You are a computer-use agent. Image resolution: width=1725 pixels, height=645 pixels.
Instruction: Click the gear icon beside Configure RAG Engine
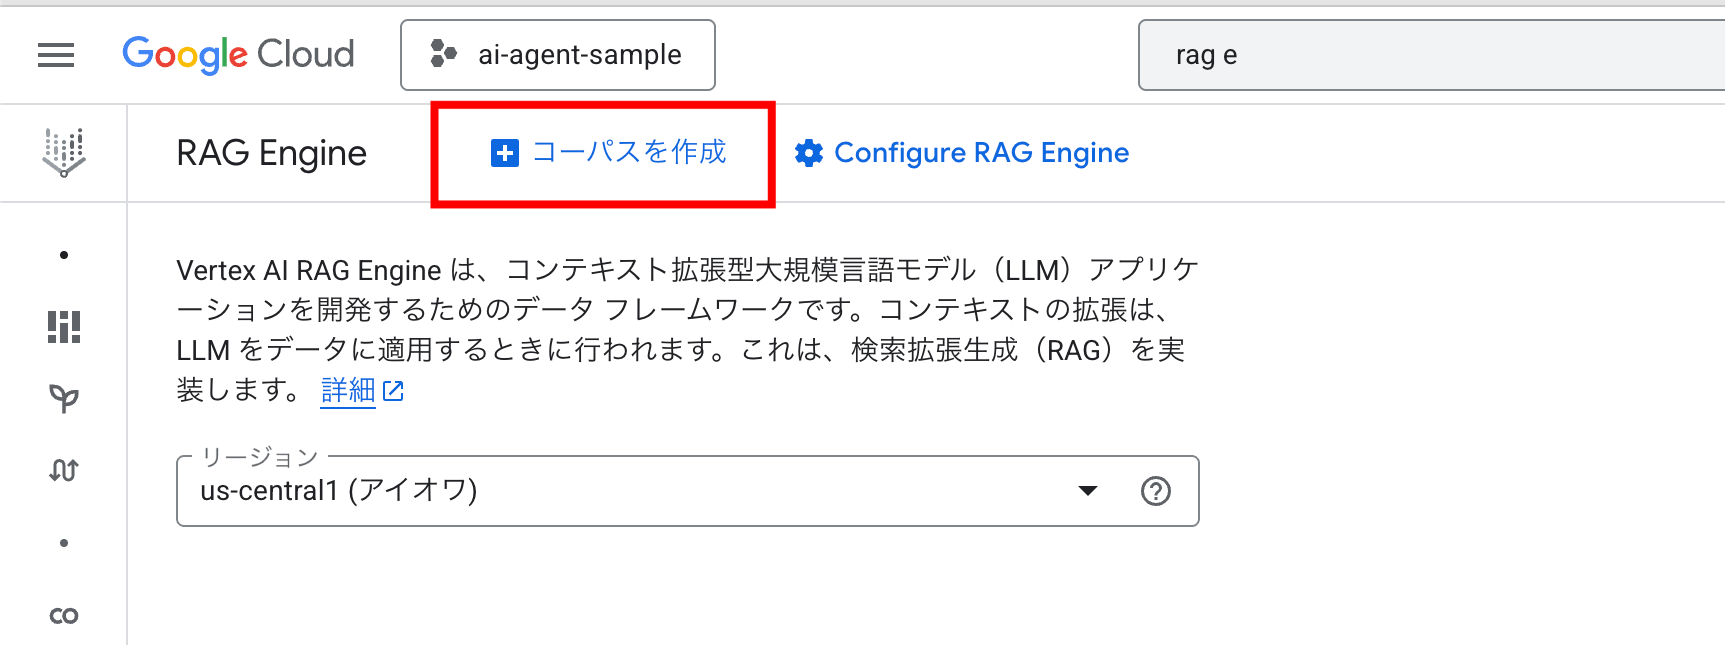(809, 153)
